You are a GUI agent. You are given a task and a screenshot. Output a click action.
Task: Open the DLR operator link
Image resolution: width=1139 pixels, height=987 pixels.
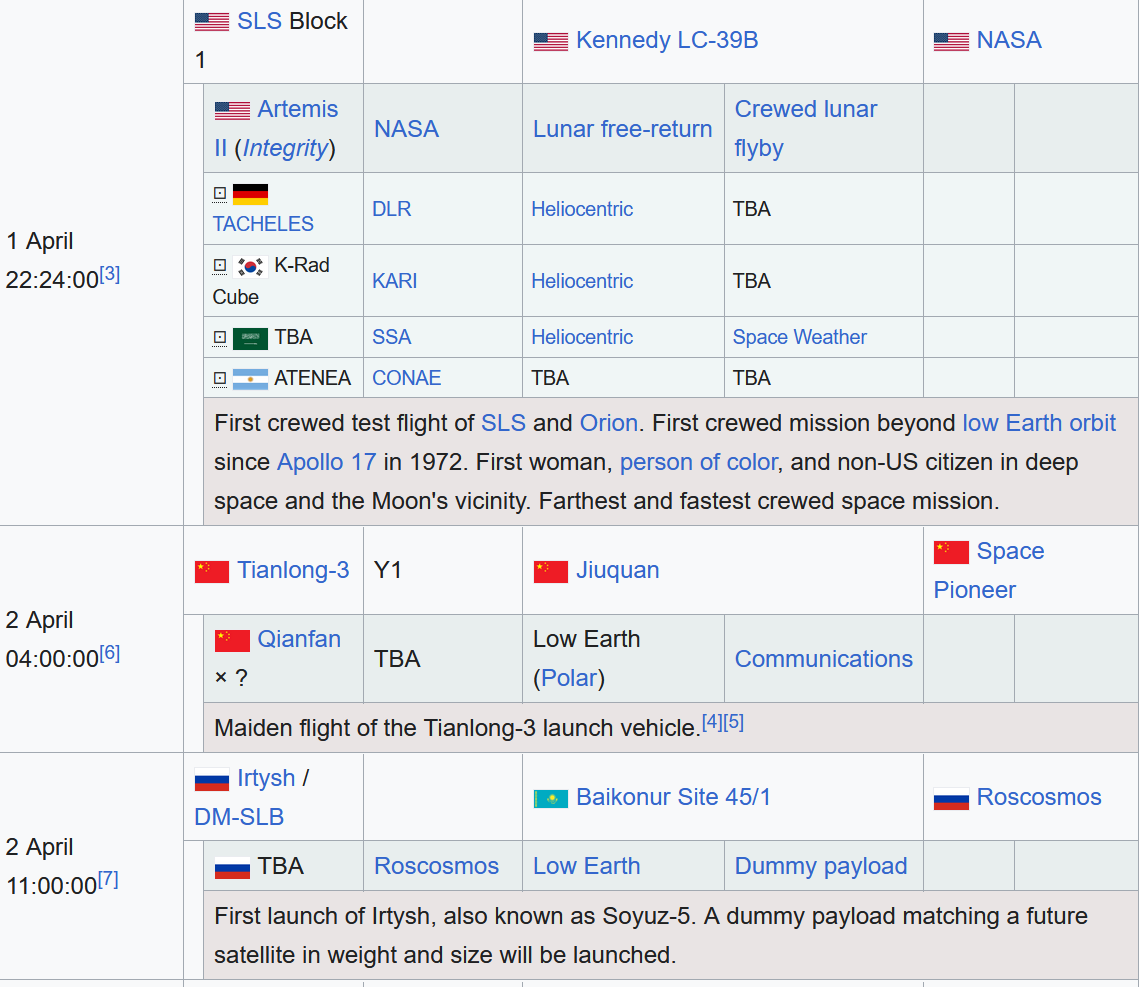click(392, 209)
